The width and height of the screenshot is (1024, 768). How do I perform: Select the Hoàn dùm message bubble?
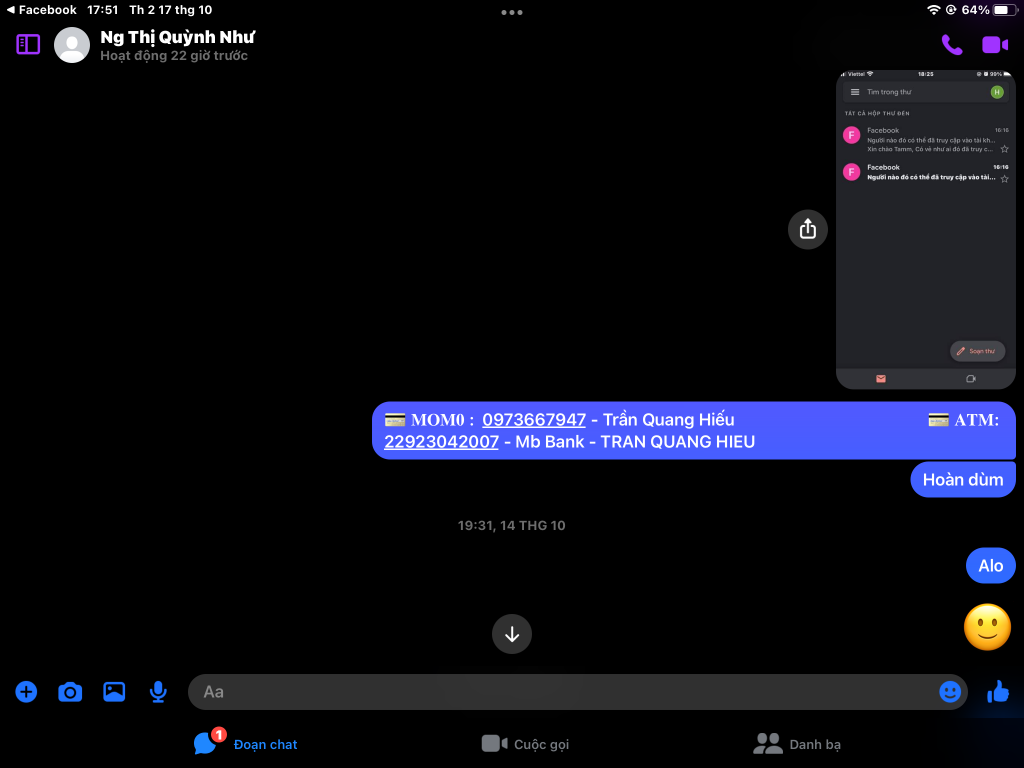963,479
